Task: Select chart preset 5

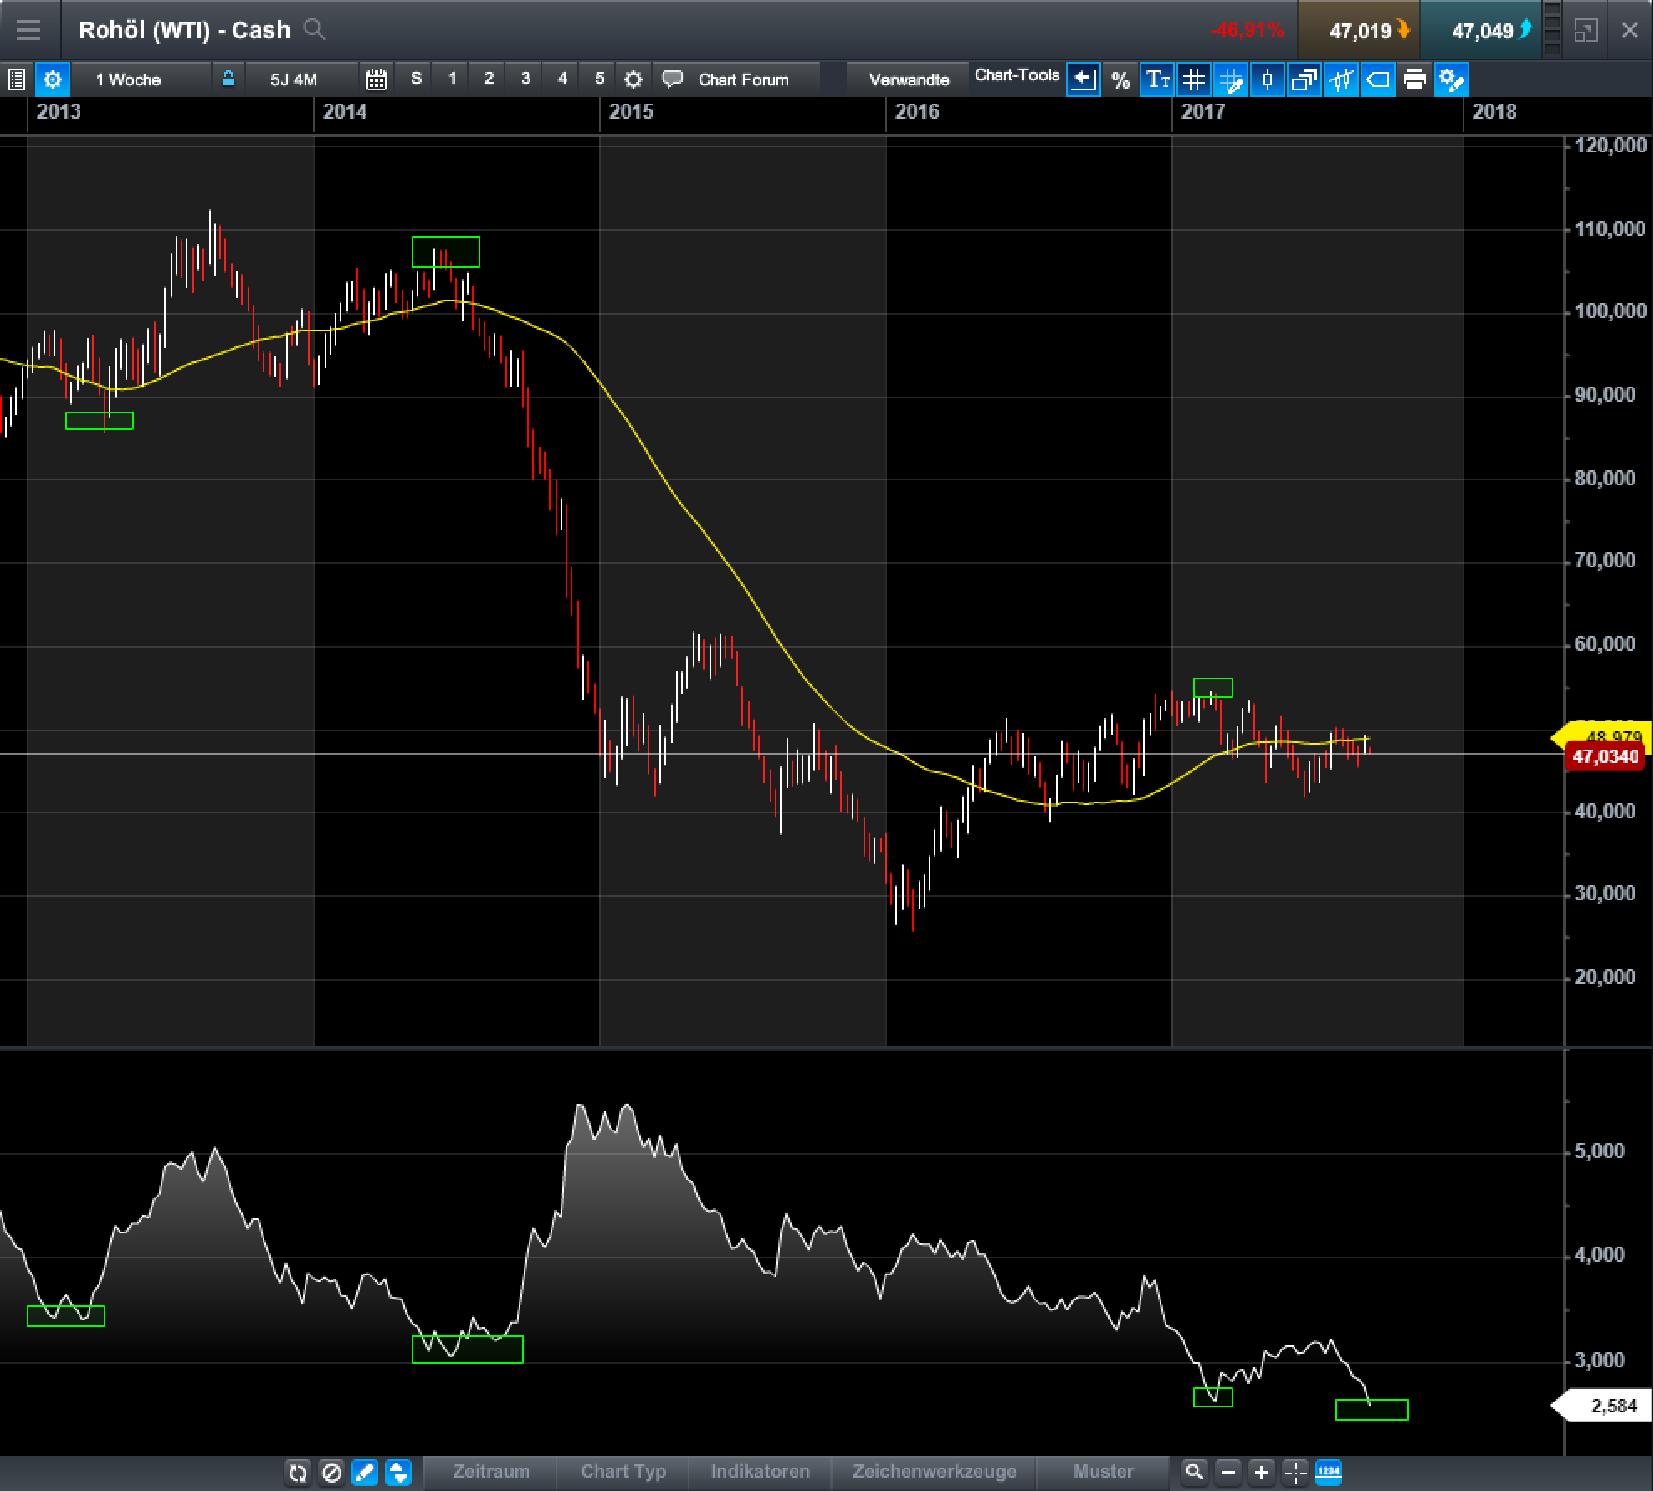Action: (599, 79)
